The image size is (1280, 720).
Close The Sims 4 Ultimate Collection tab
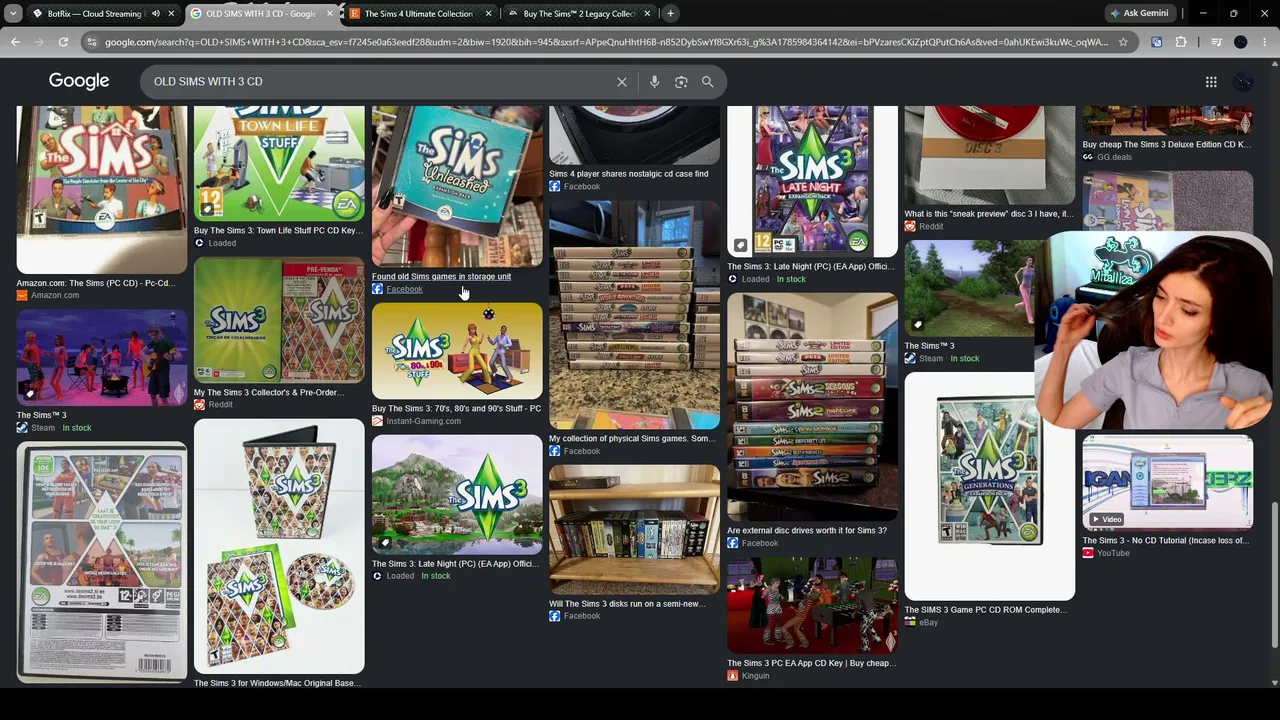(x=489, y=14)
